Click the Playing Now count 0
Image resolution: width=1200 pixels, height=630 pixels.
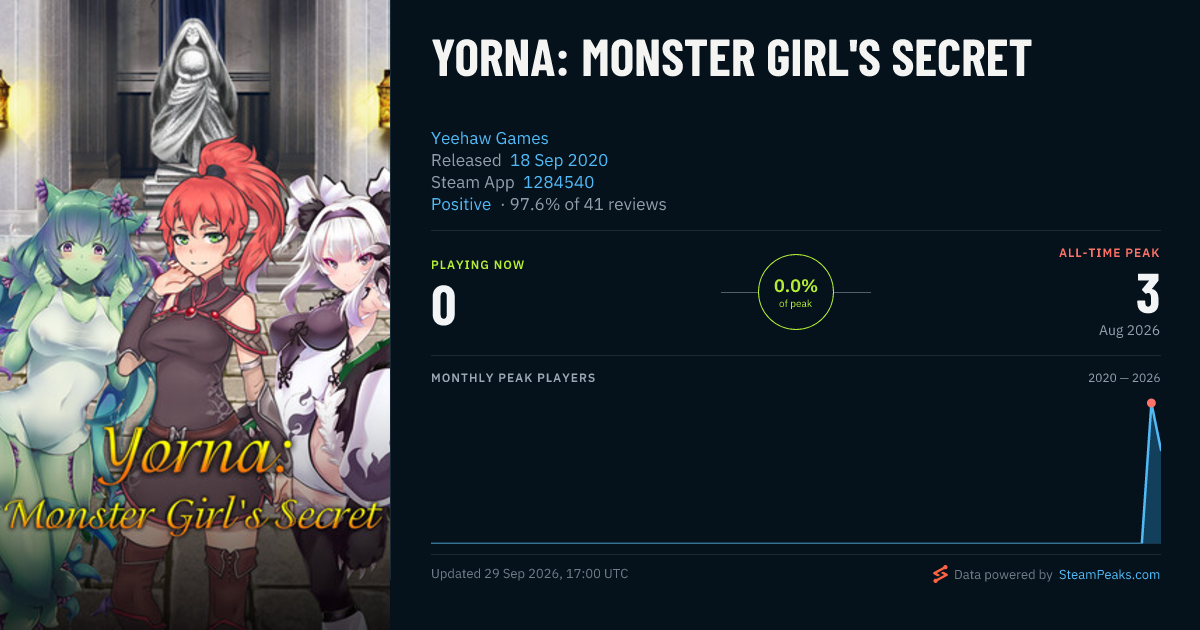[x=444, y=306]
